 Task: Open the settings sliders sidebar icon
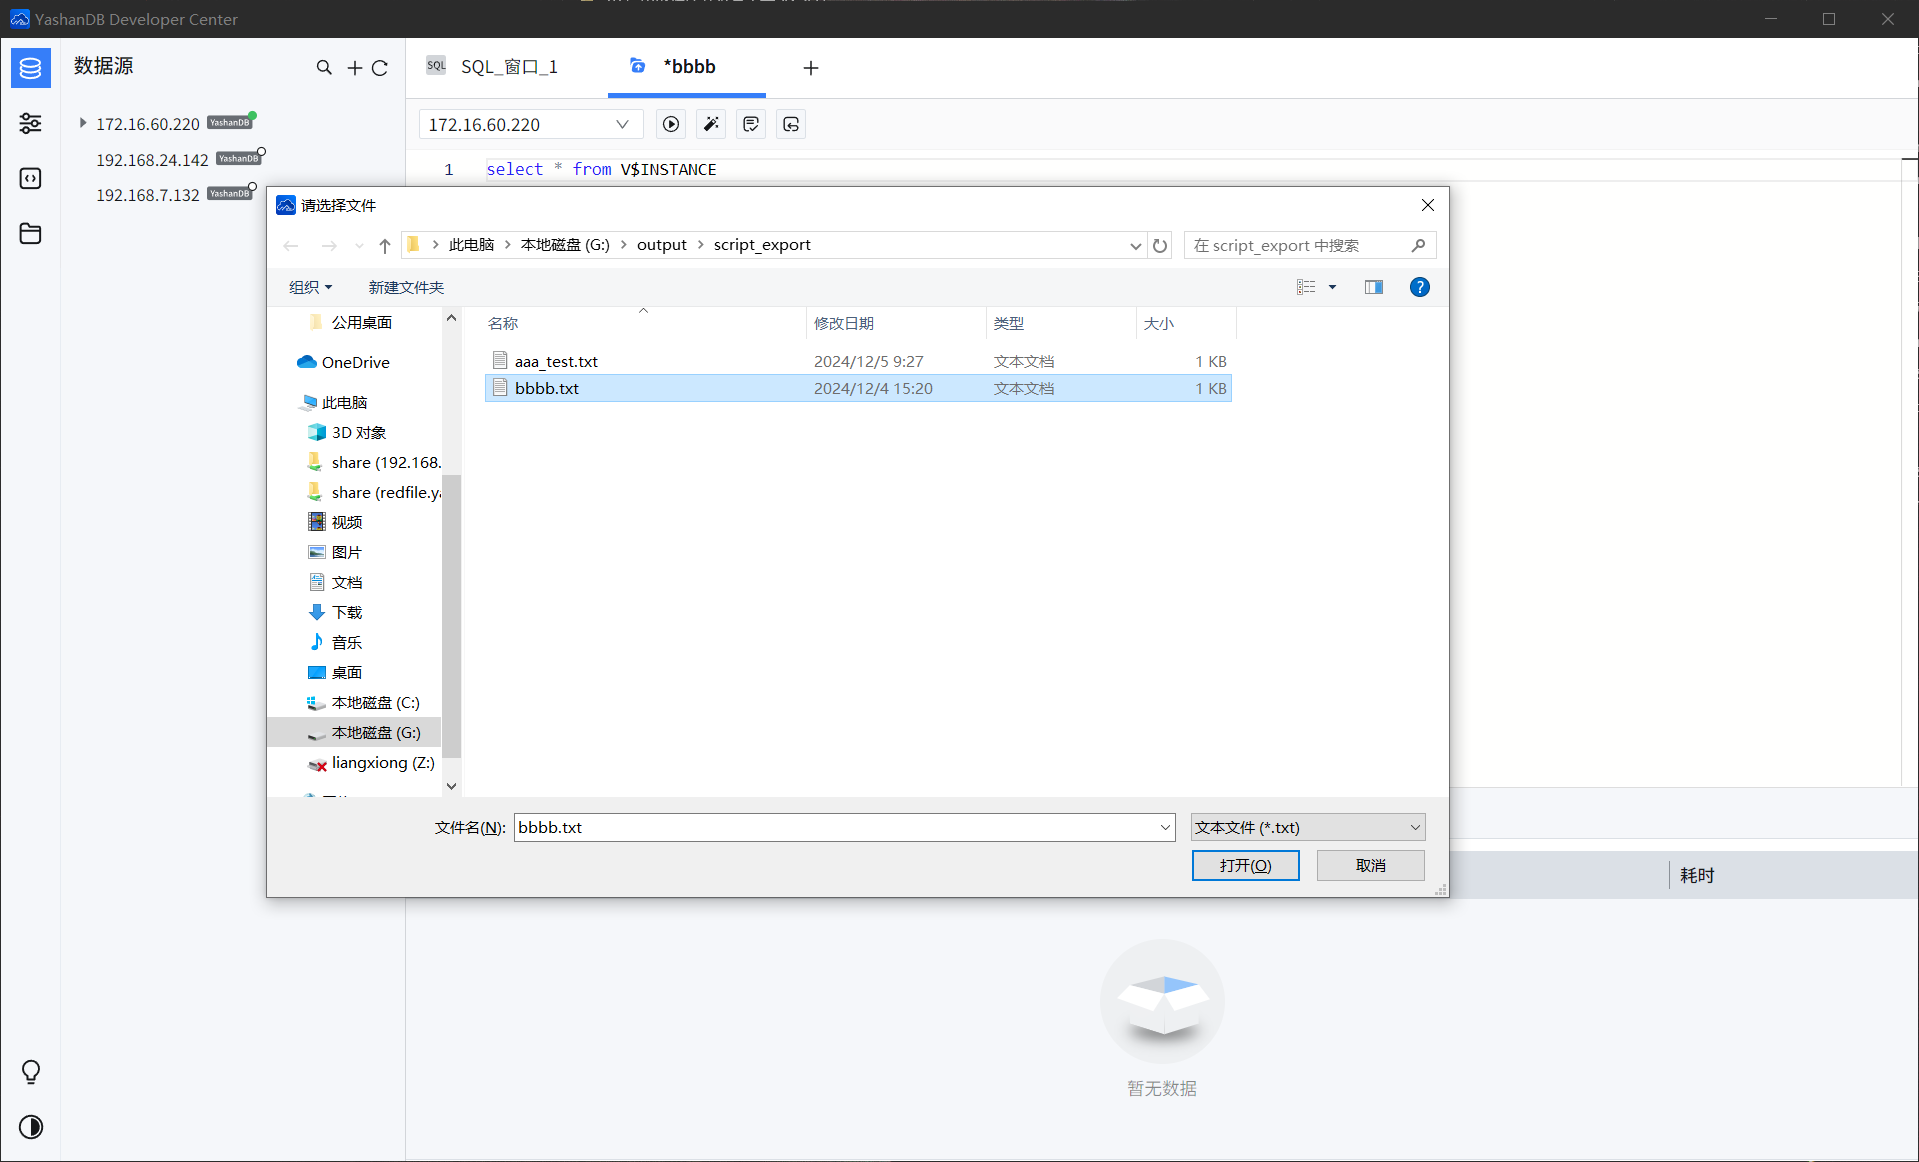click(x=30, y=123)
